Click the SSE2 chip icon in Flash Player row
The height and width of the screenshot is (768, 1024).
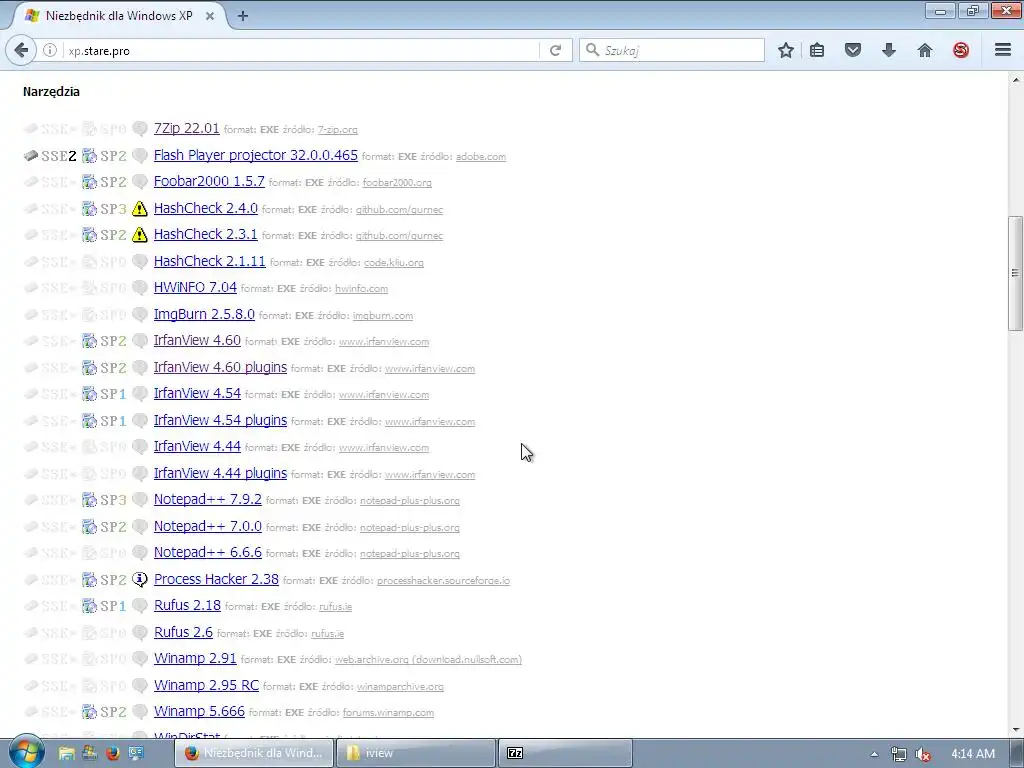31,156
